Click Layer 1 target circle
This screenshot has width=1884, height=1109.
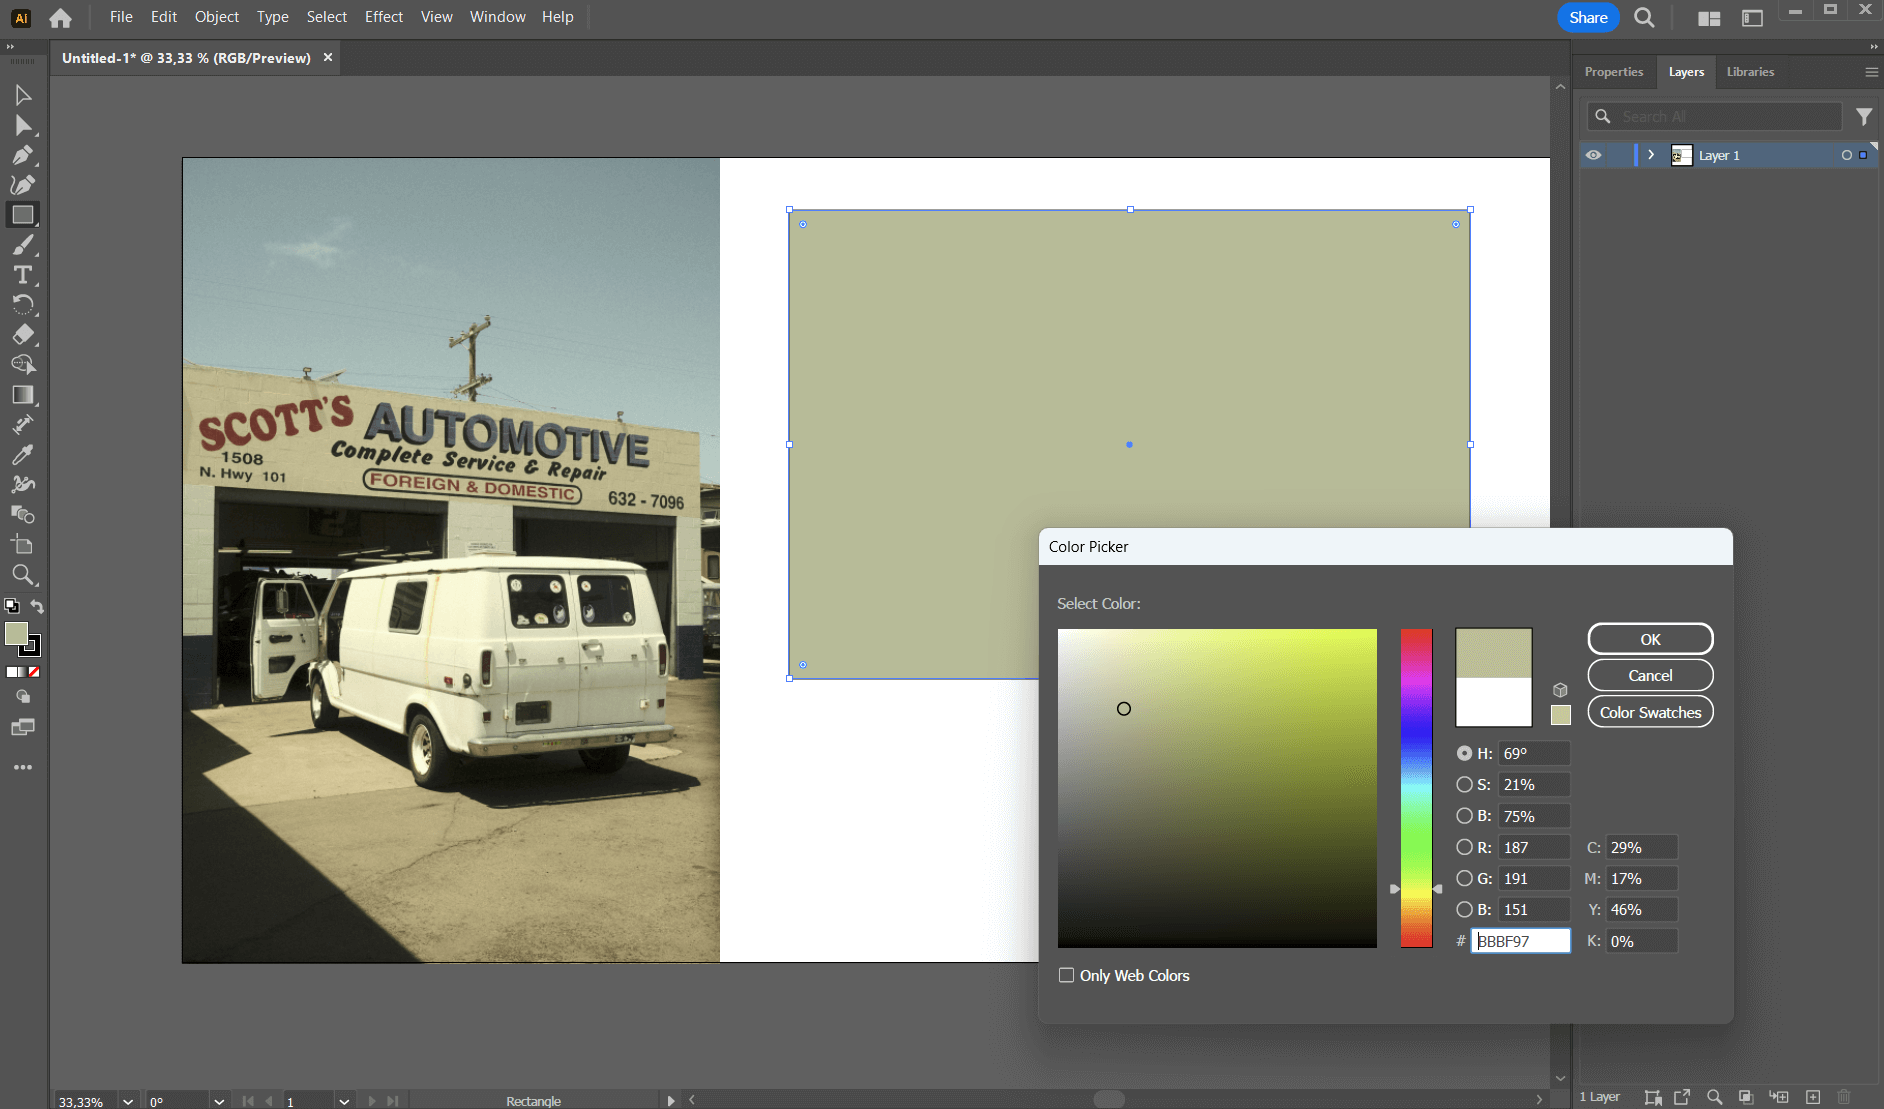coord(1847,155)
